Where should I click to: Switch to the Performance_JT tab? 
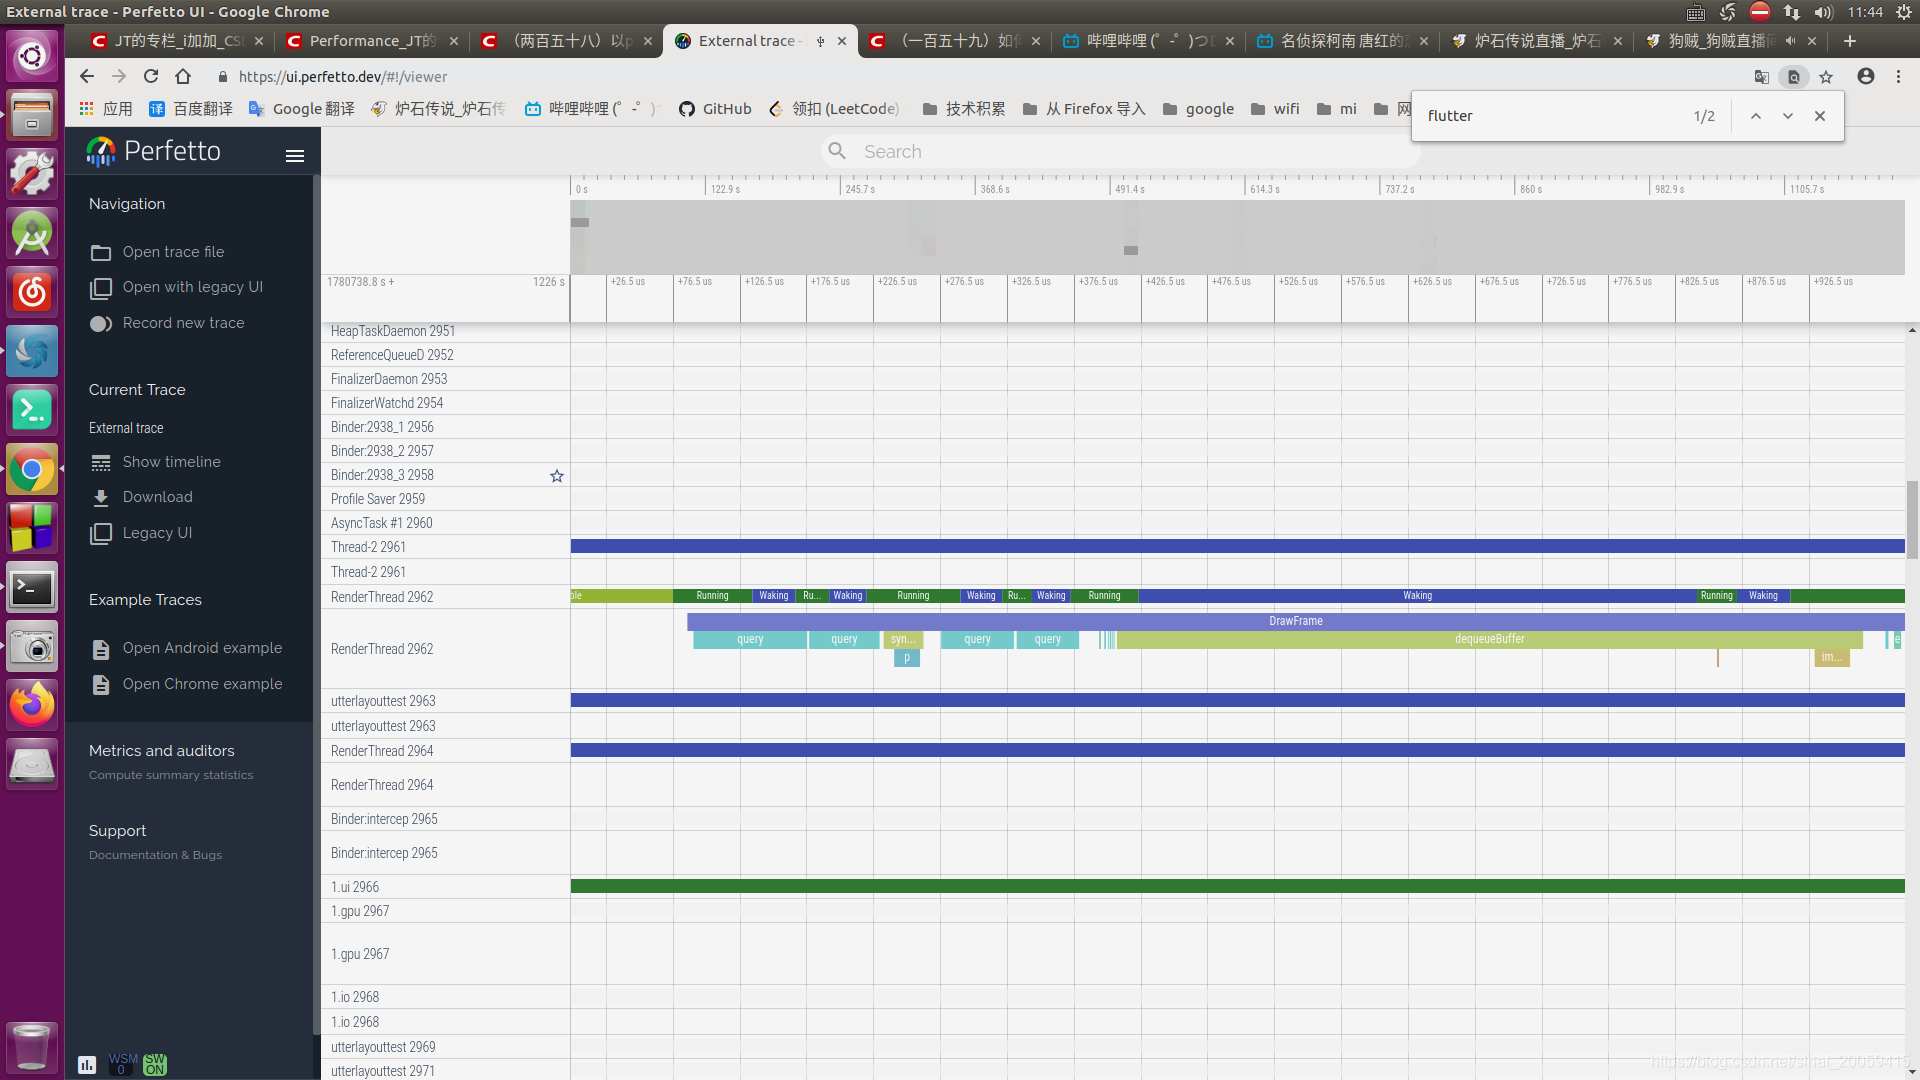pos(372,41)
